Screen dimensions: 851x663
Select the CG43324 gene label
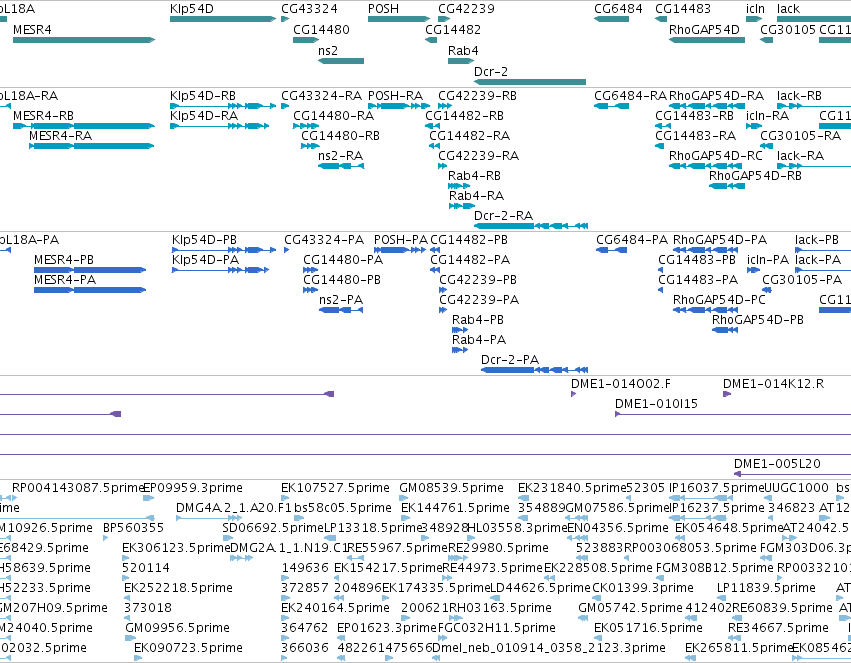click(309, 9)
